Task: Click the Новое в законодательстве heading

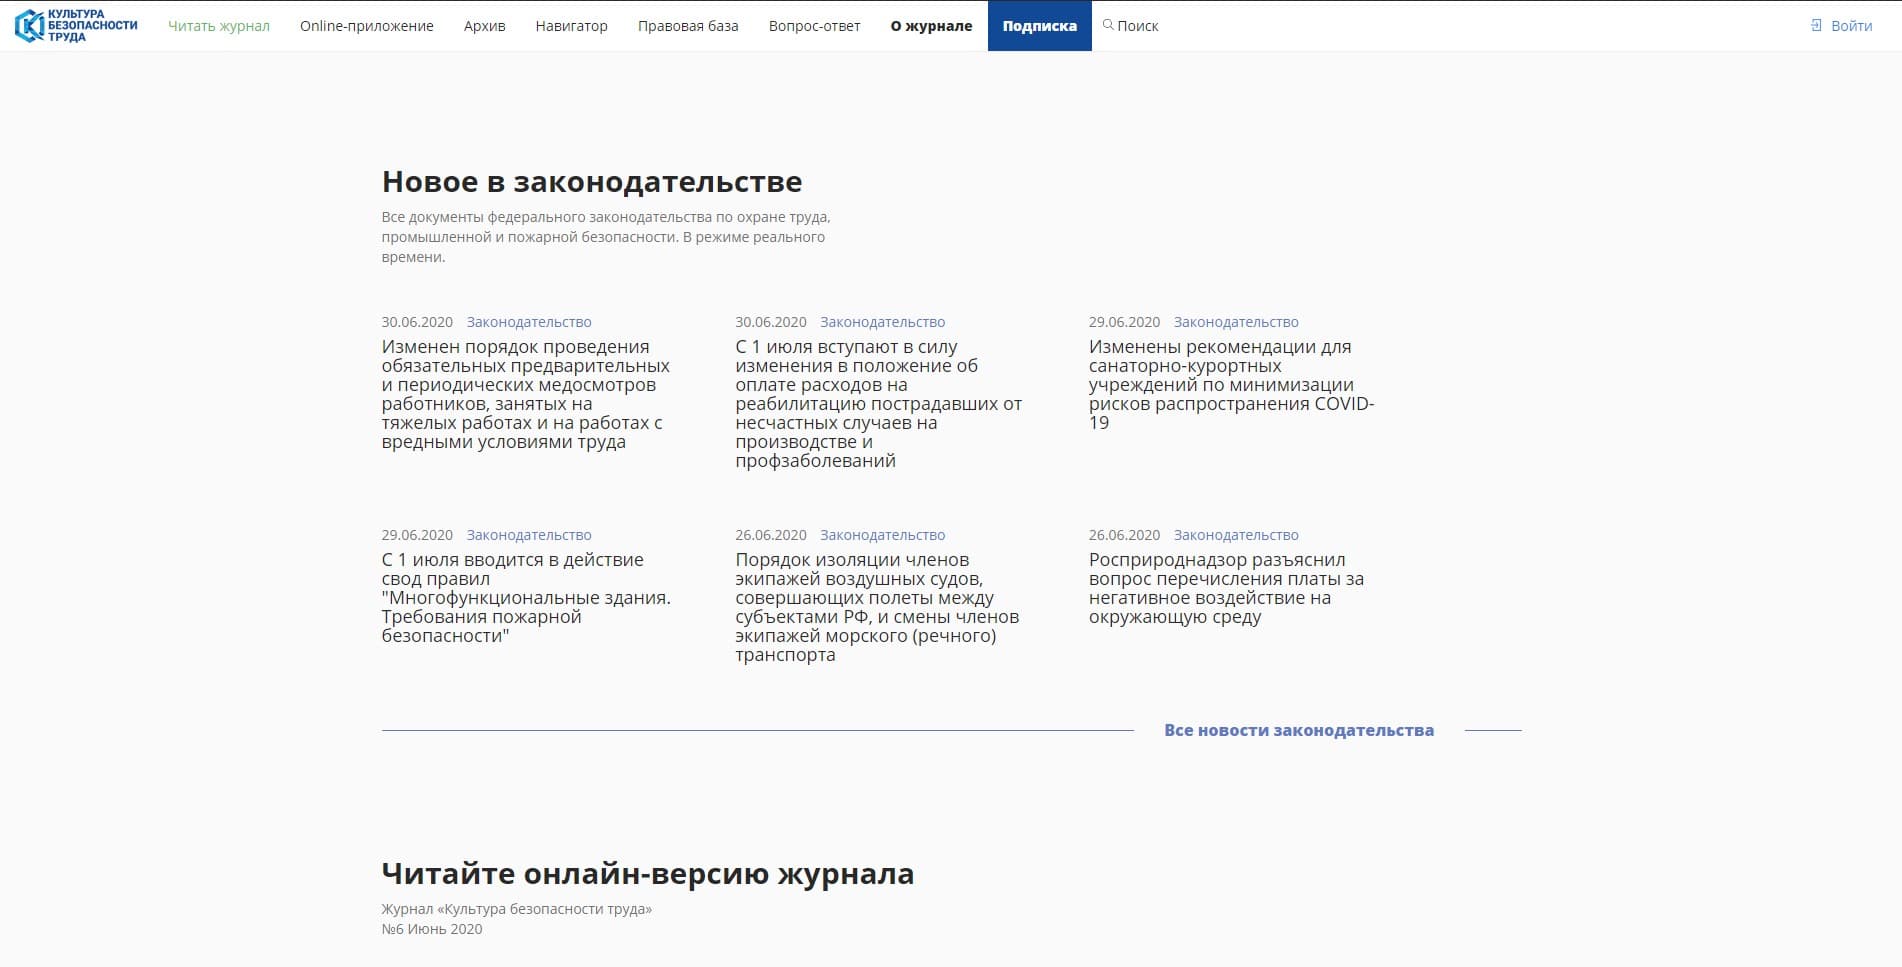Action: [x=592, y=182]
